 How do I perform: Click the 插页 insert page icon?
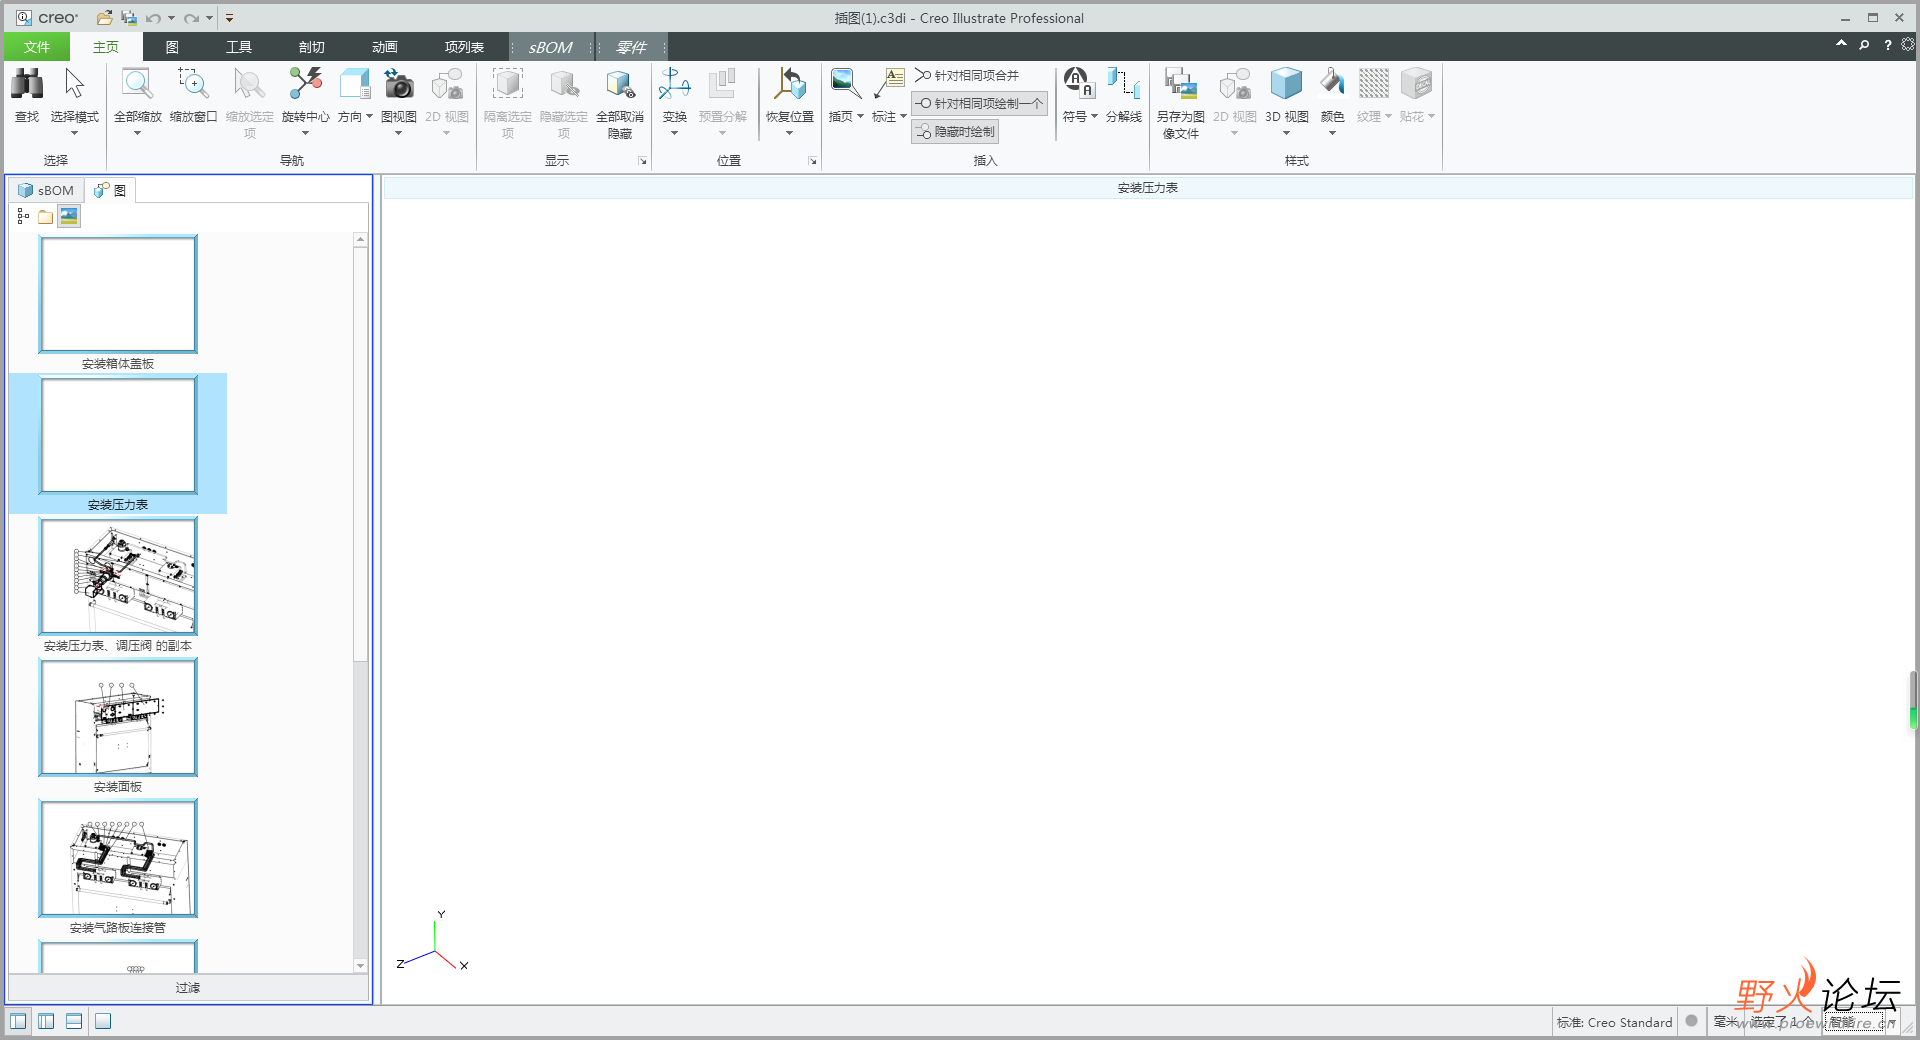[x=846, y=84]
